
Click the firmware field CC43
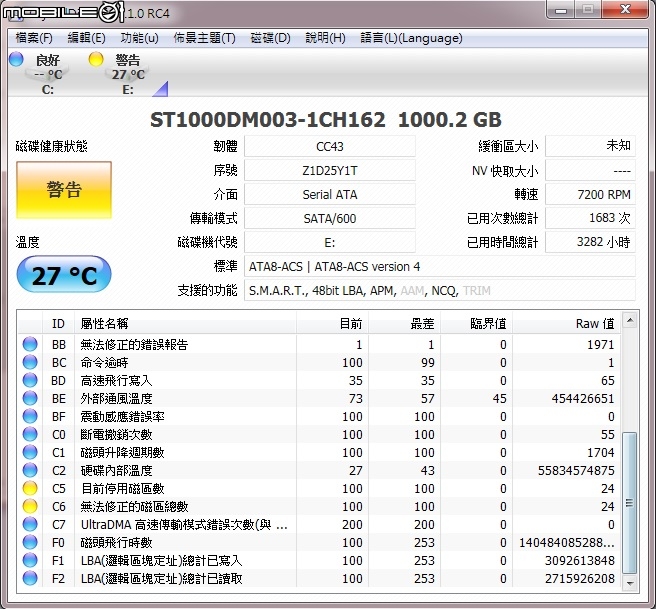click(x=330, y=146)
